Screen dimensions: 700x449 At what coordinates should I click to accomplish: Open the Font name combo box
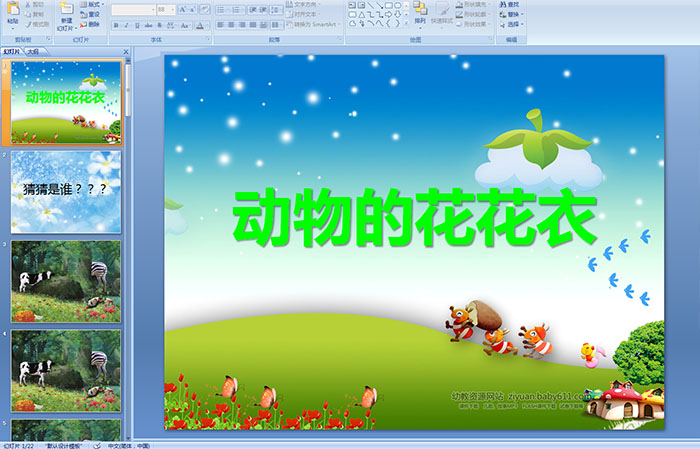(133, 9)
